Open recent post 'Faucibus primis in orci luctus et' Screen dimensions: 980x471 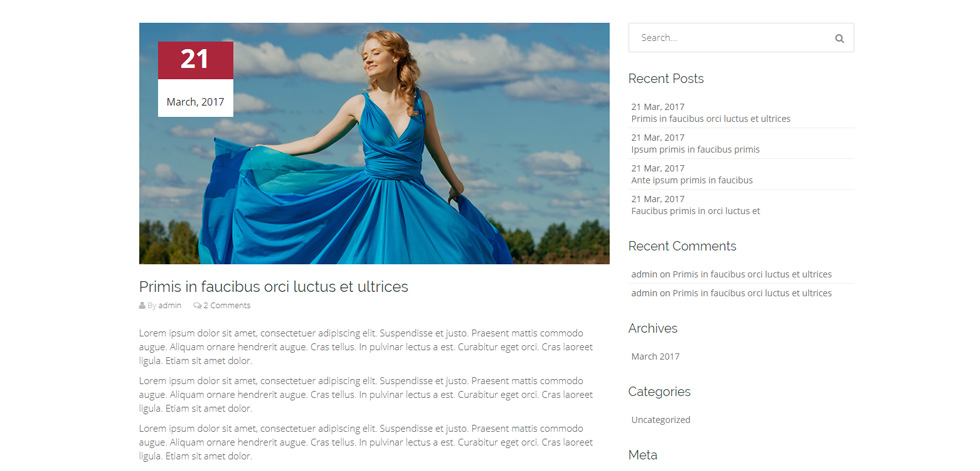click(x=696, y=211)
